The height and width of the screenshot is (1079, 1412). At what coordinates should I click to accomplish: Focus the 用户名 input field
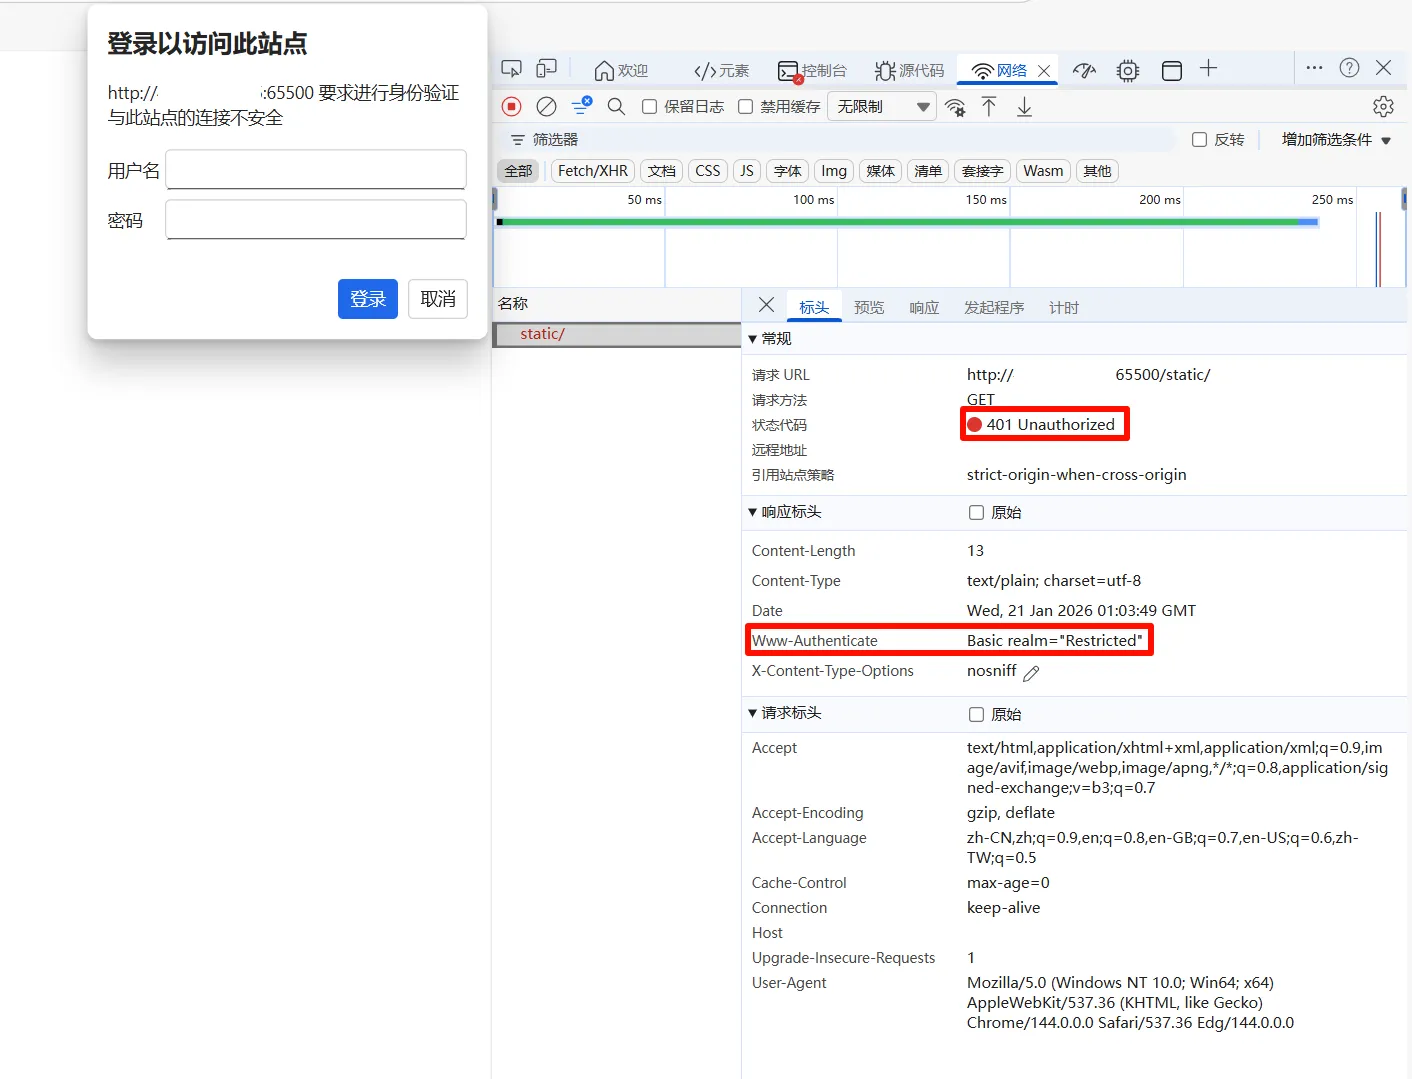pyautogui.click(x=316, y=170)
